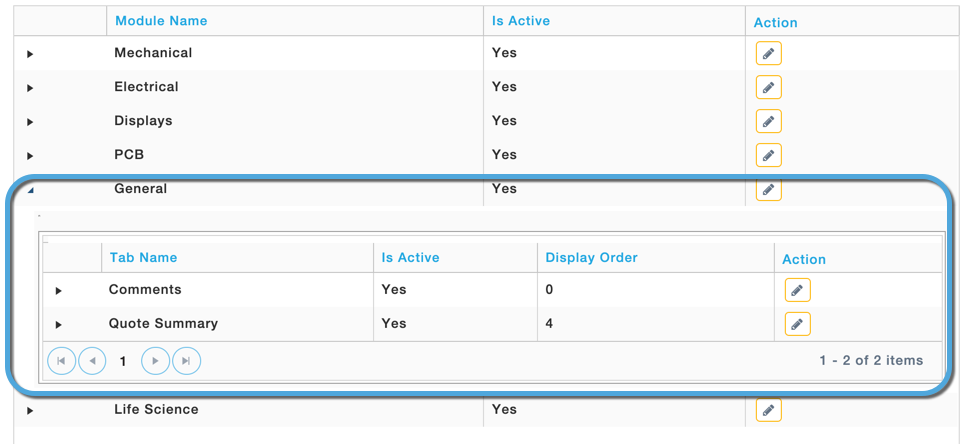Click pencil icon for Displays module
The width and height of the screenshot is (967, 444).
[768, 121]
